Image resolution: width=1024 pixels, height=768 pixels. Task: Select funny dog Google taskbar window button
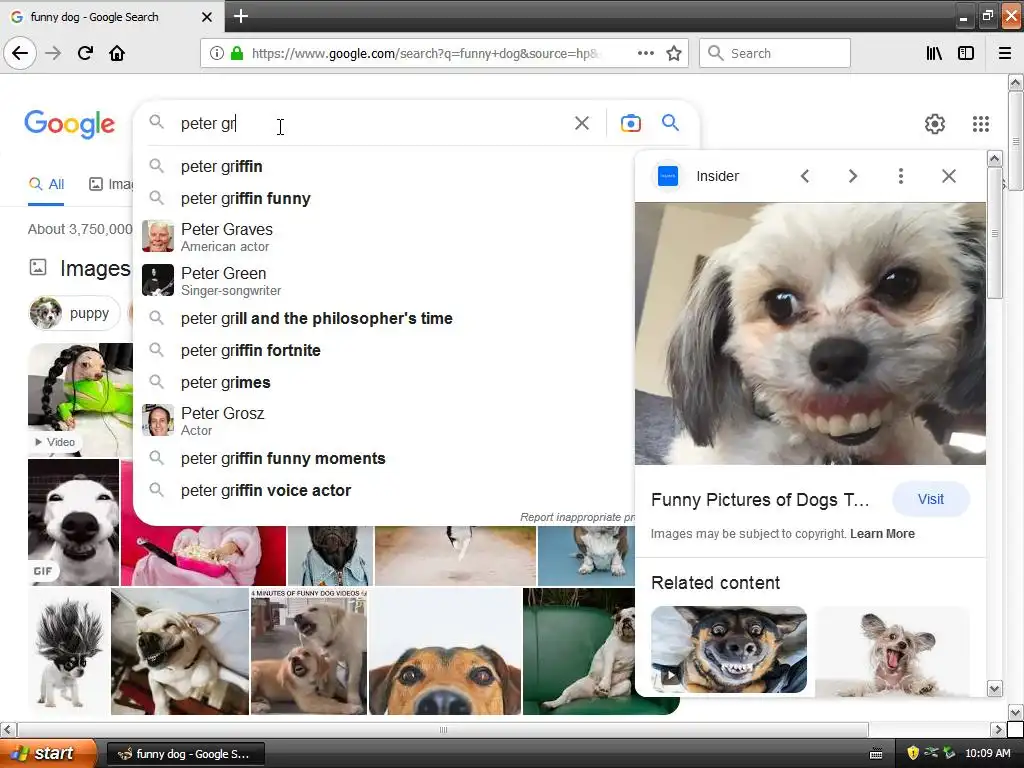click(x=185, y=754)
